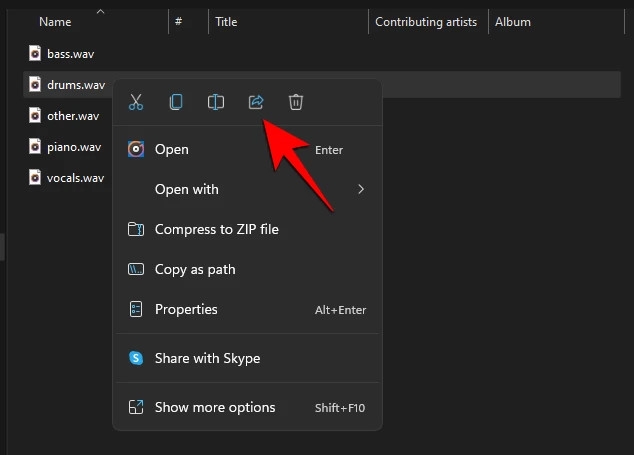Click the Share icon in context menu
The height and width of the screenshot is (455, 634).
(256, 102)
